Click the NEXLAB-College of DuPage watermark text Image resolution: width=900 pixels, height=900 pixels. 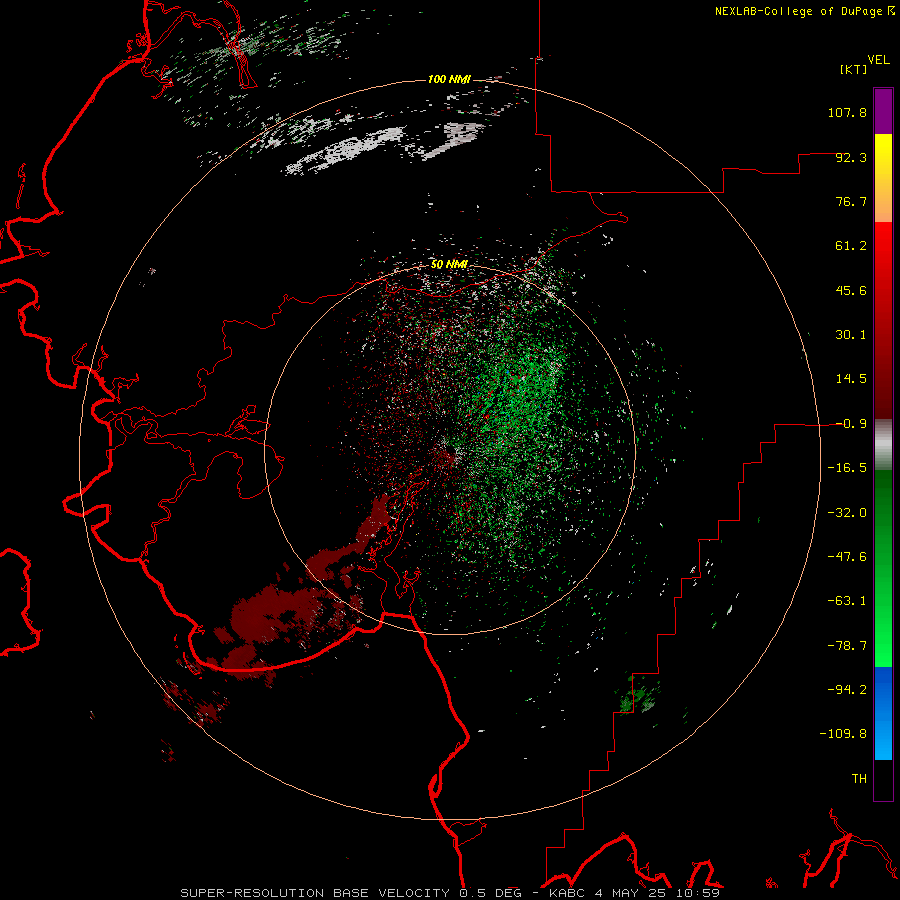(804, 11)
